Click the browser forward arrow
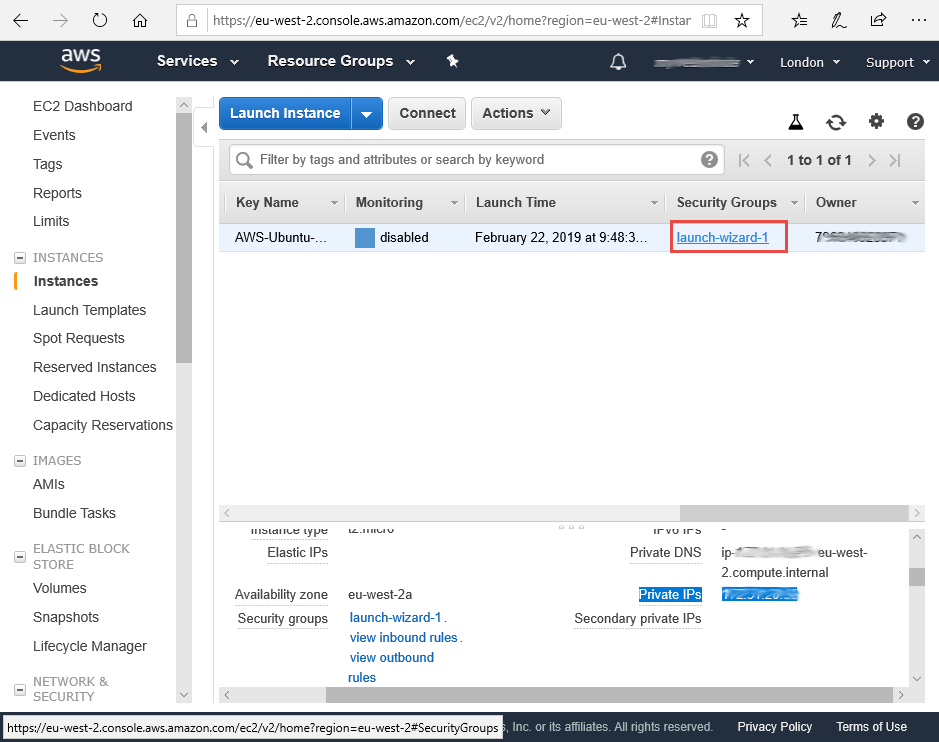939x742 pixels. 60,20
